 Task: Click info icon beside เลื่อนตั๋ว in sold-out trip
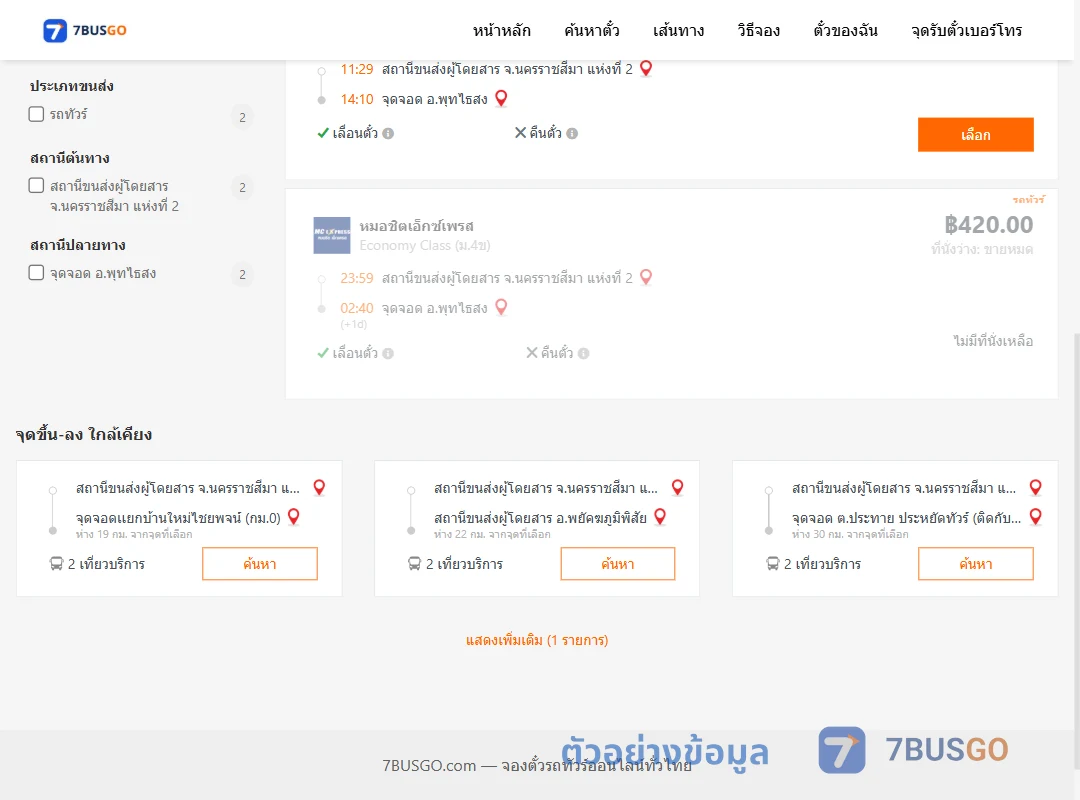click(388, 353)
